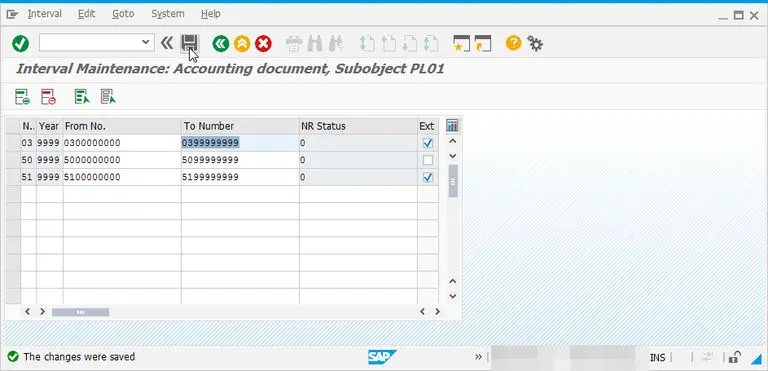Click the From No. column header
The width and height of the screenshot is (768, 371).
click(x=122, y=126)
